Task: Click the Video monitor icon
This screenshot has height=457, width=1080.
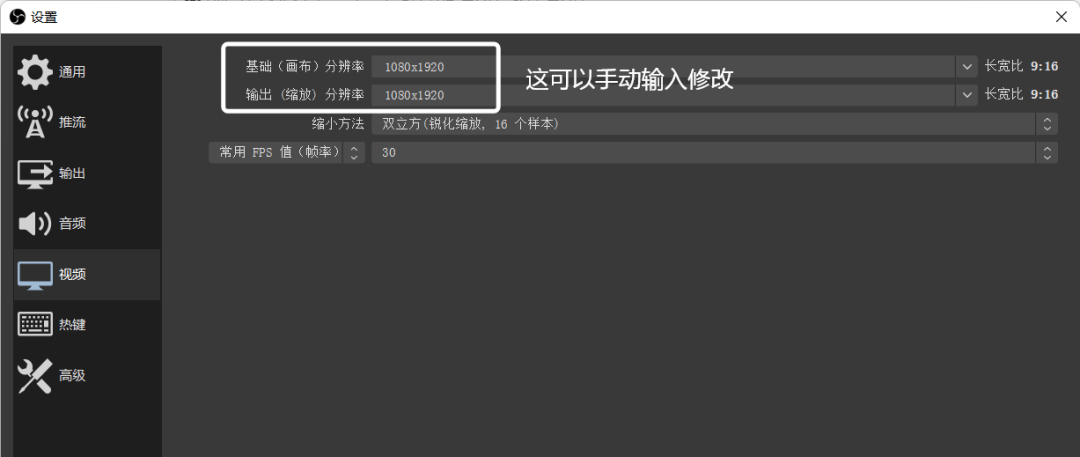Action: (35, 275)
